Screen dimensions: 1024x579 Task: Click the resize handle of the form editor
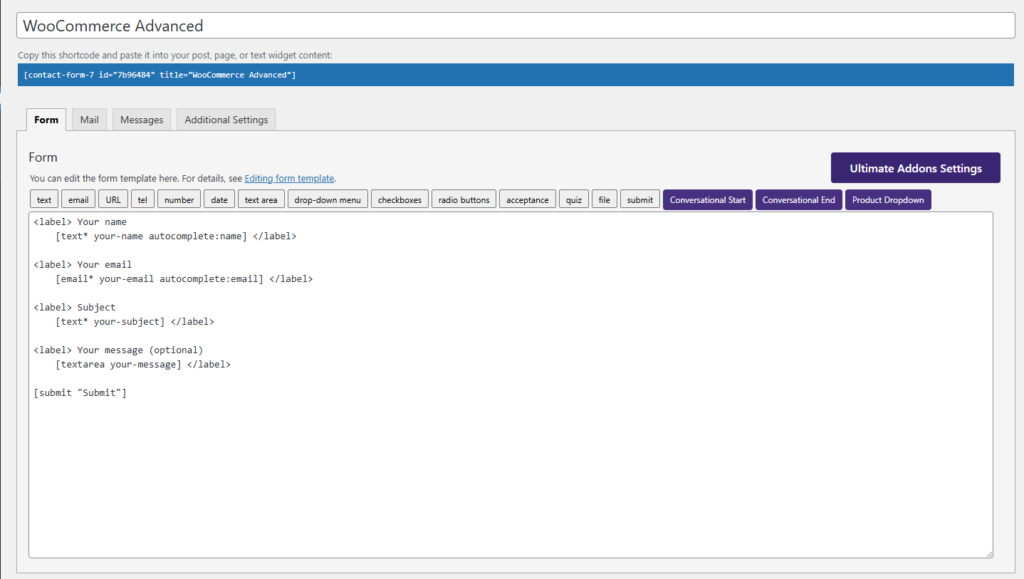click(989, 554)
